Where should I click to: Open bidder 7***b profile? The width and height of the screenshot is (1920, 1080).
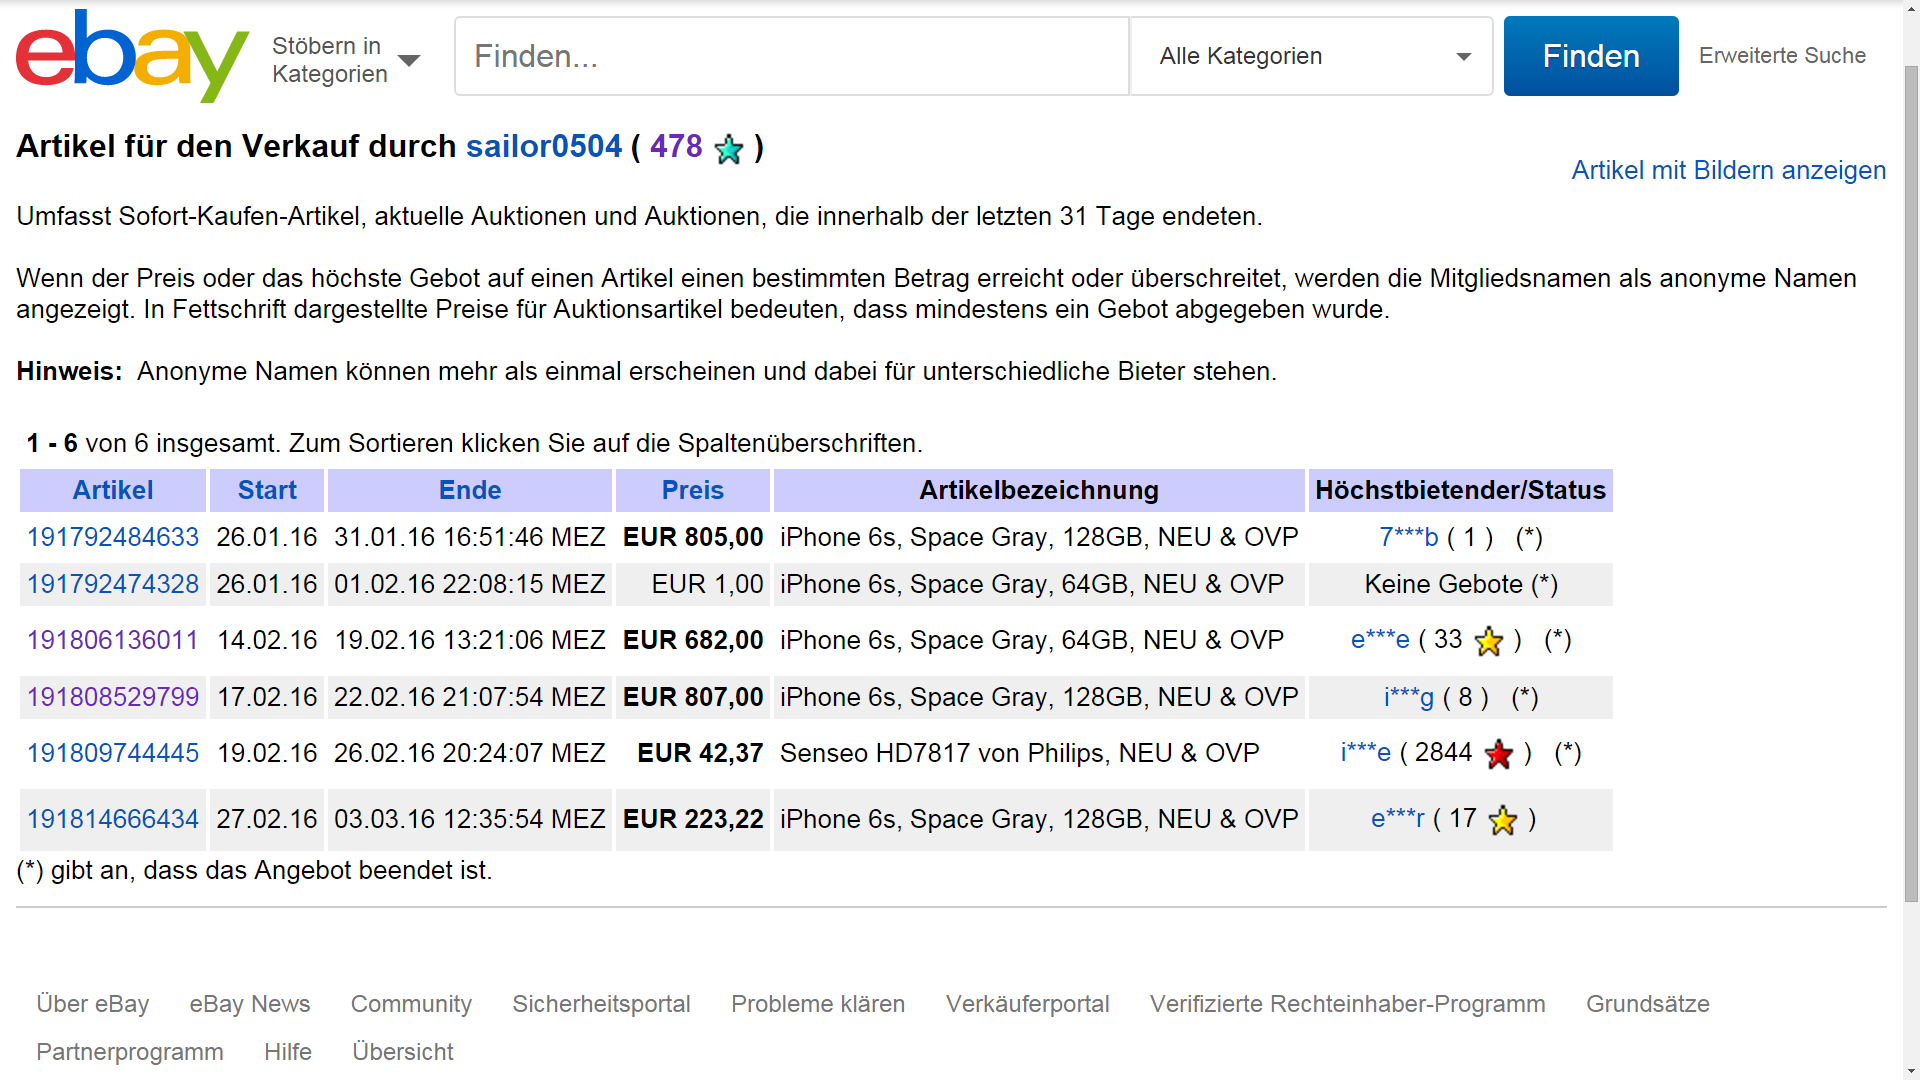(1408, 537)
